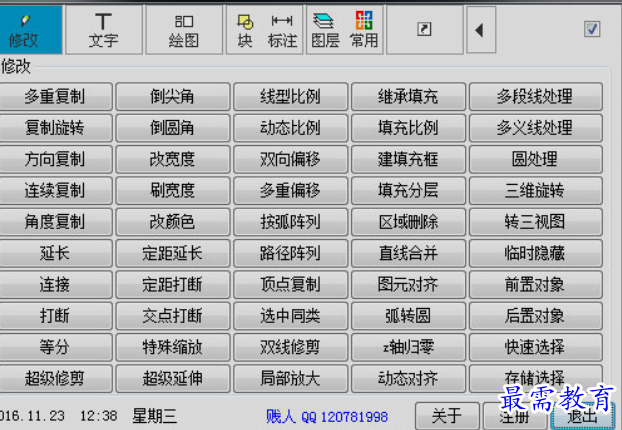Image resolution: width=622 pixels, height=430 pixels.
Task: Click the 填充分层 button
Action: click(x=408, y=190)
